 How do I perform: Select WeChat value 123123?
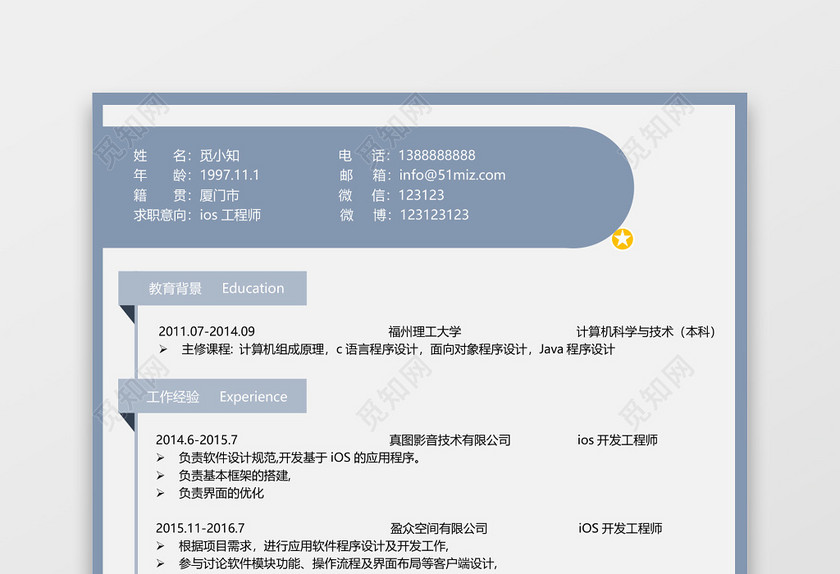click(x=422, y=195)
